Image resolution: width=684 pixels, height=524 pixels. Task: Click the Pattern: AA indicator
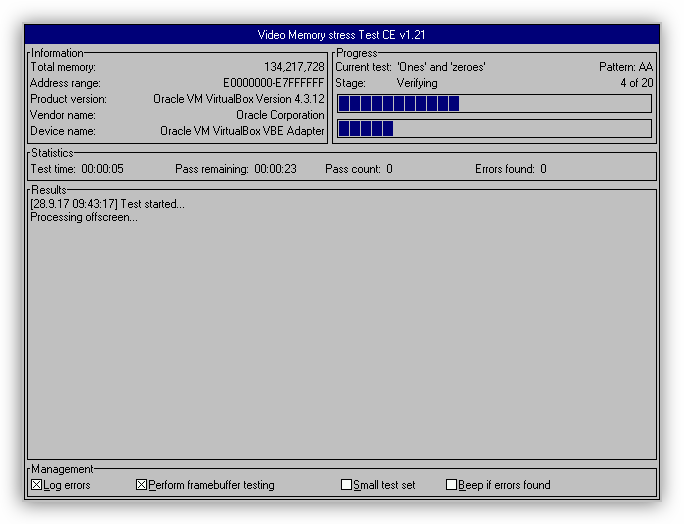[x=625, y=67]
